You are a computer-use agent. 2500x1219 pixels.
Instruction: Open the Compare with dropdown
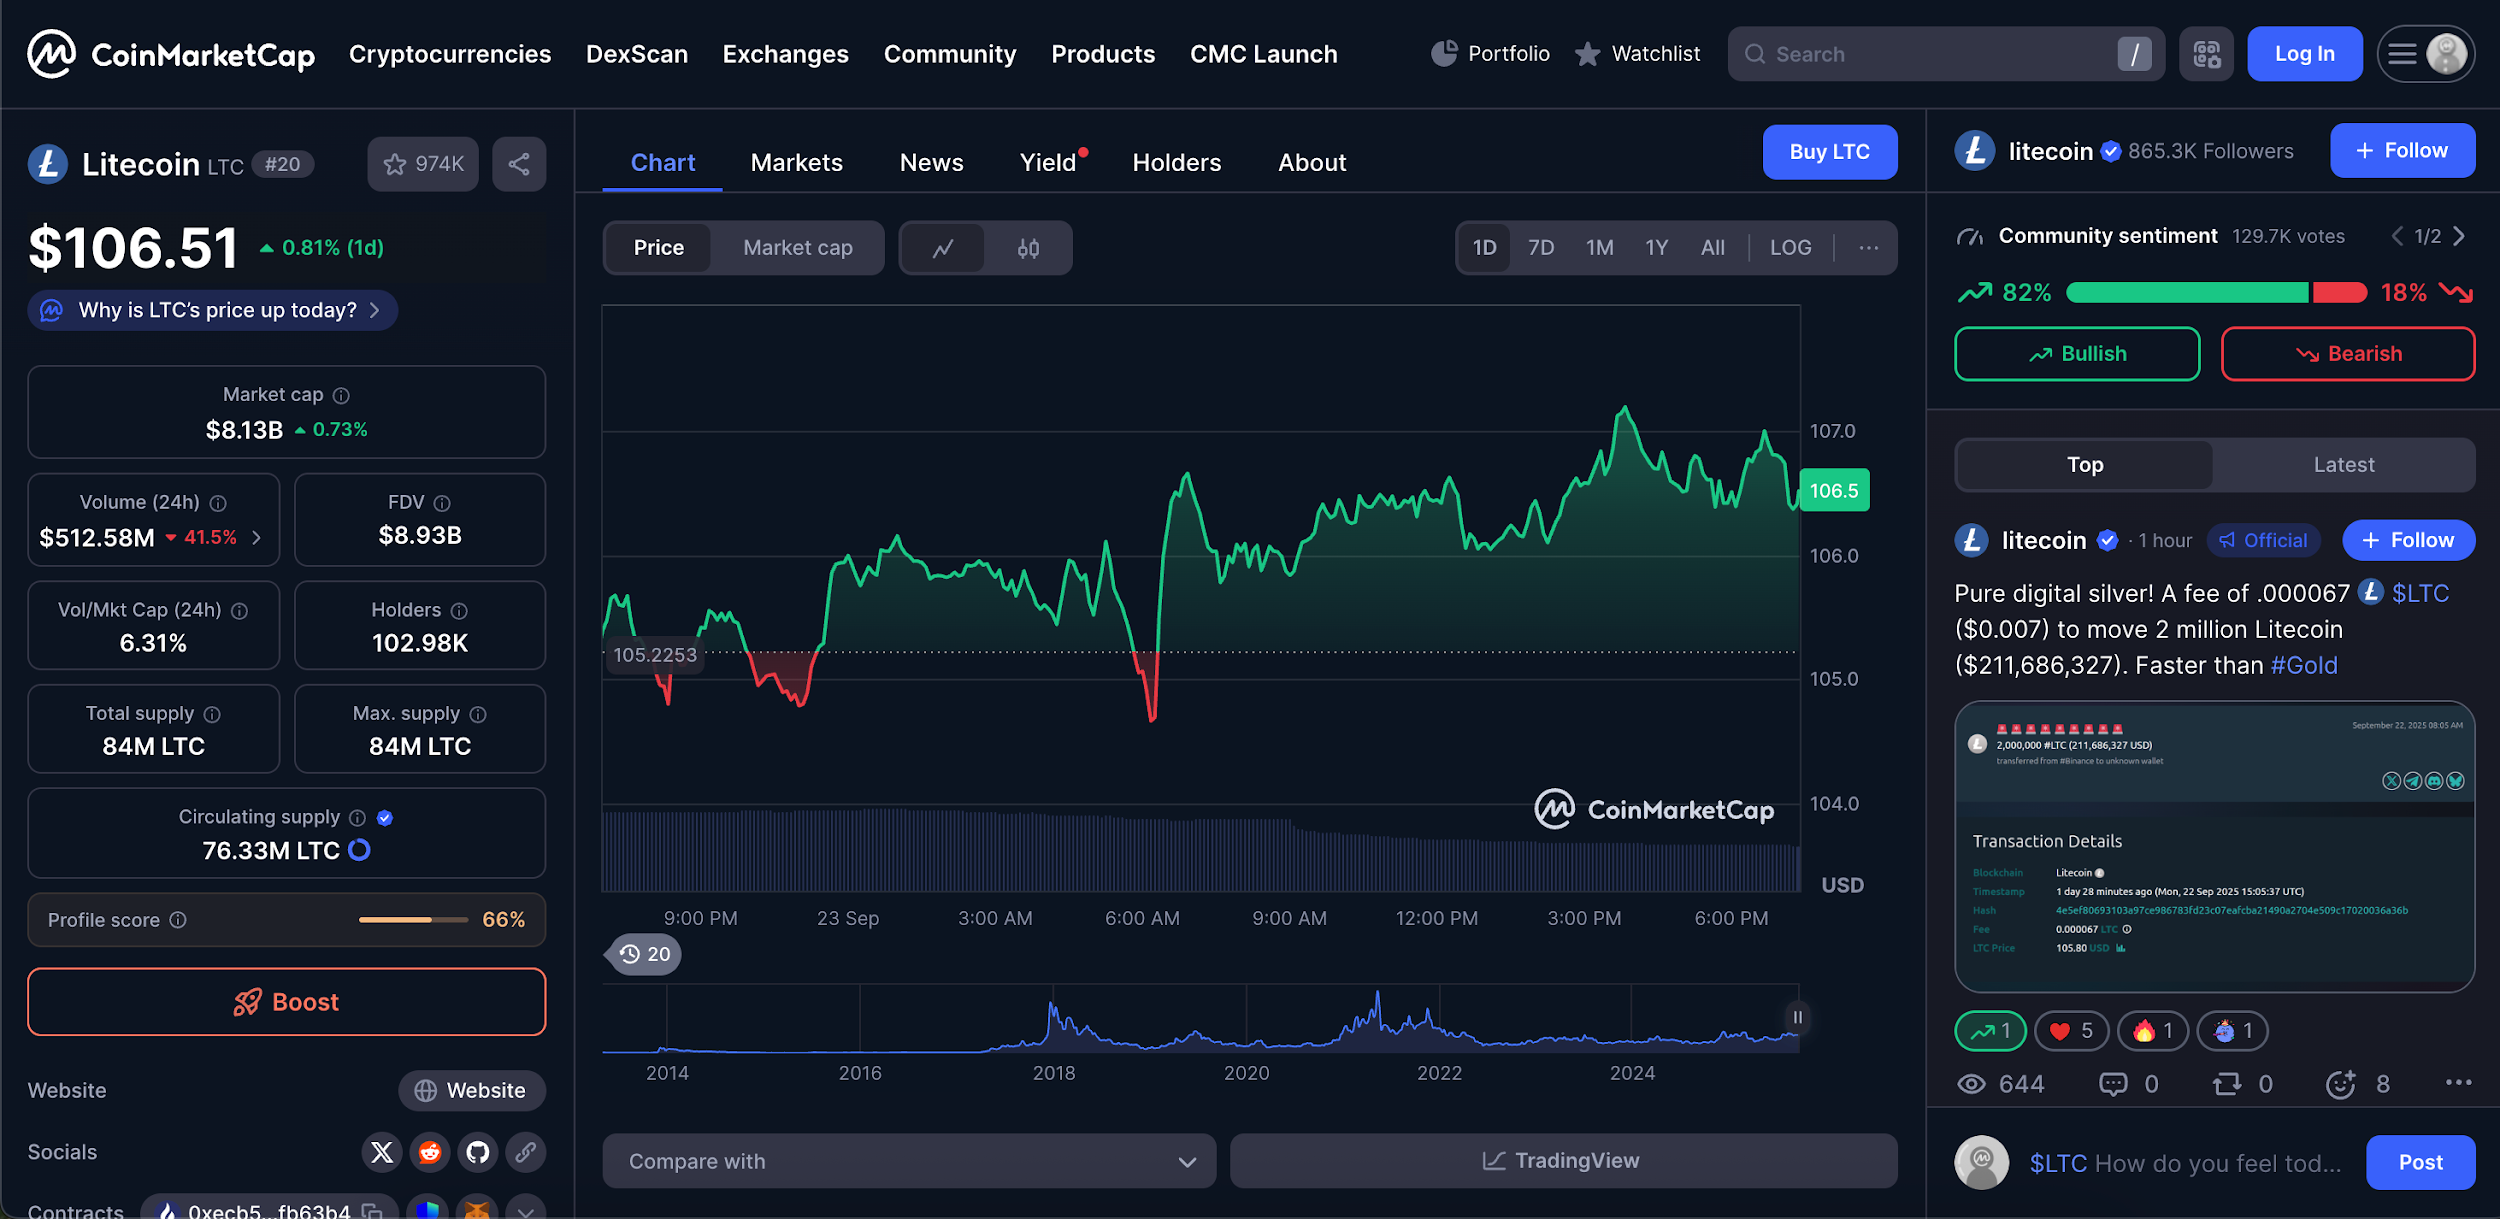909,1161
